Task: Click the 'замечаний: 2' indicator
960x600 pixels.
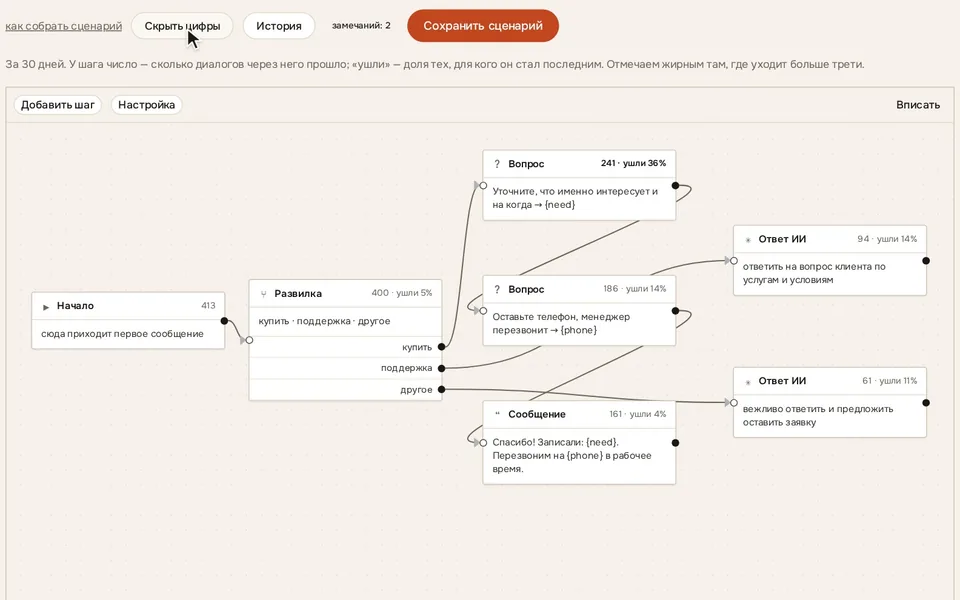Action: tap(361, 26)
